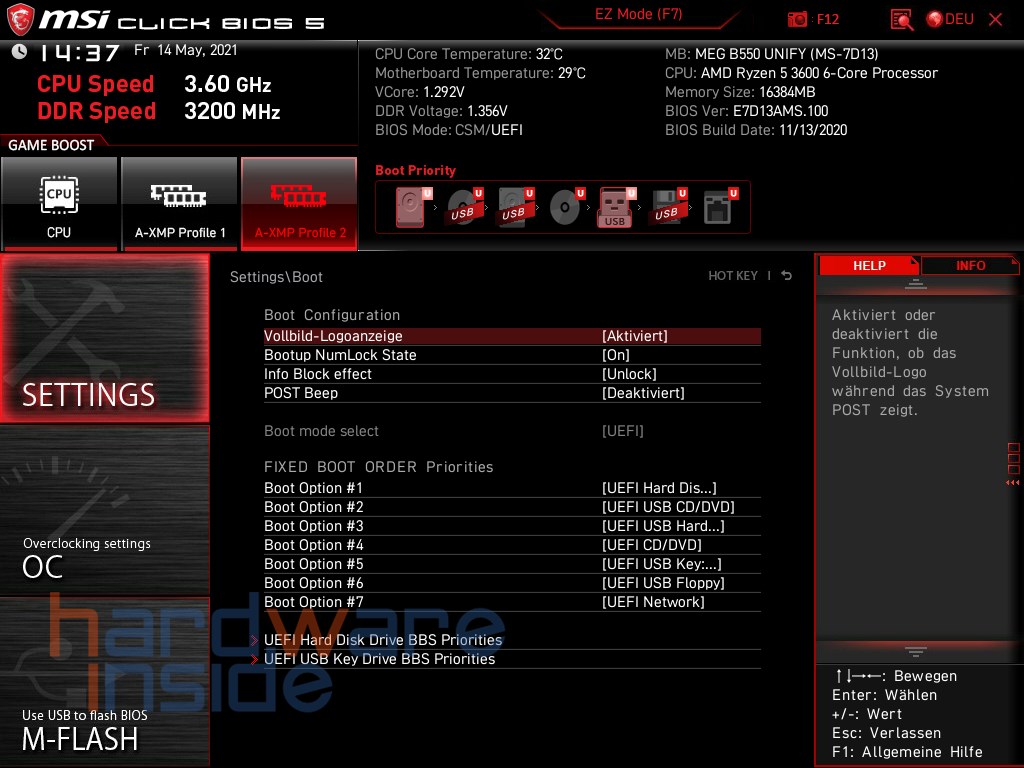
Task: Open the M-FLASH BIOS flashing section
Action: tap(104, 681)
